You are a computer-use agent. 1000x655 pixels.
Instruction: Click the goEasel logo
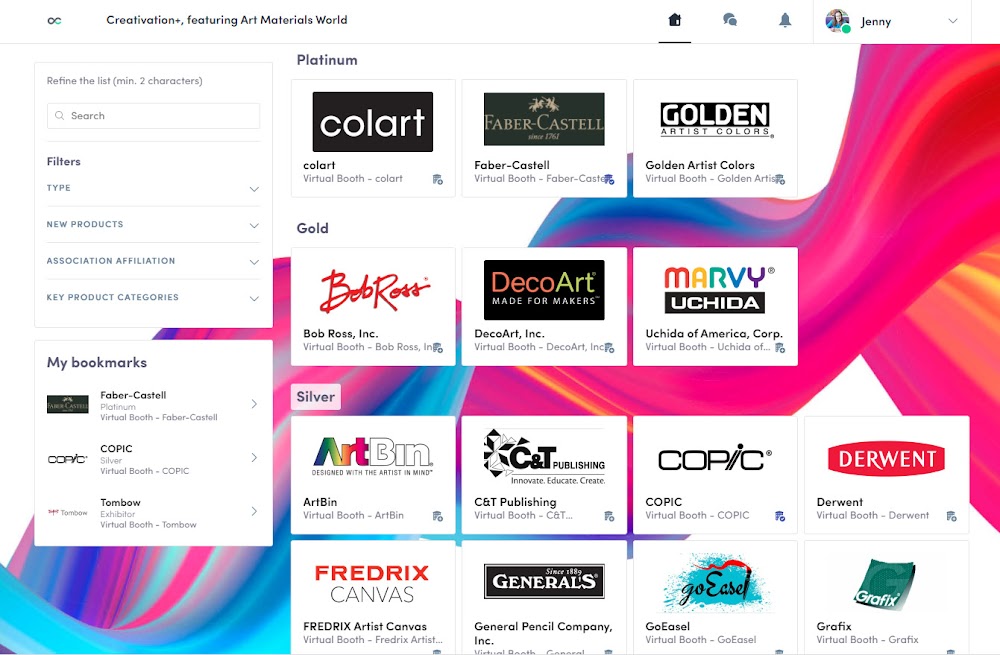click(715, 581)
